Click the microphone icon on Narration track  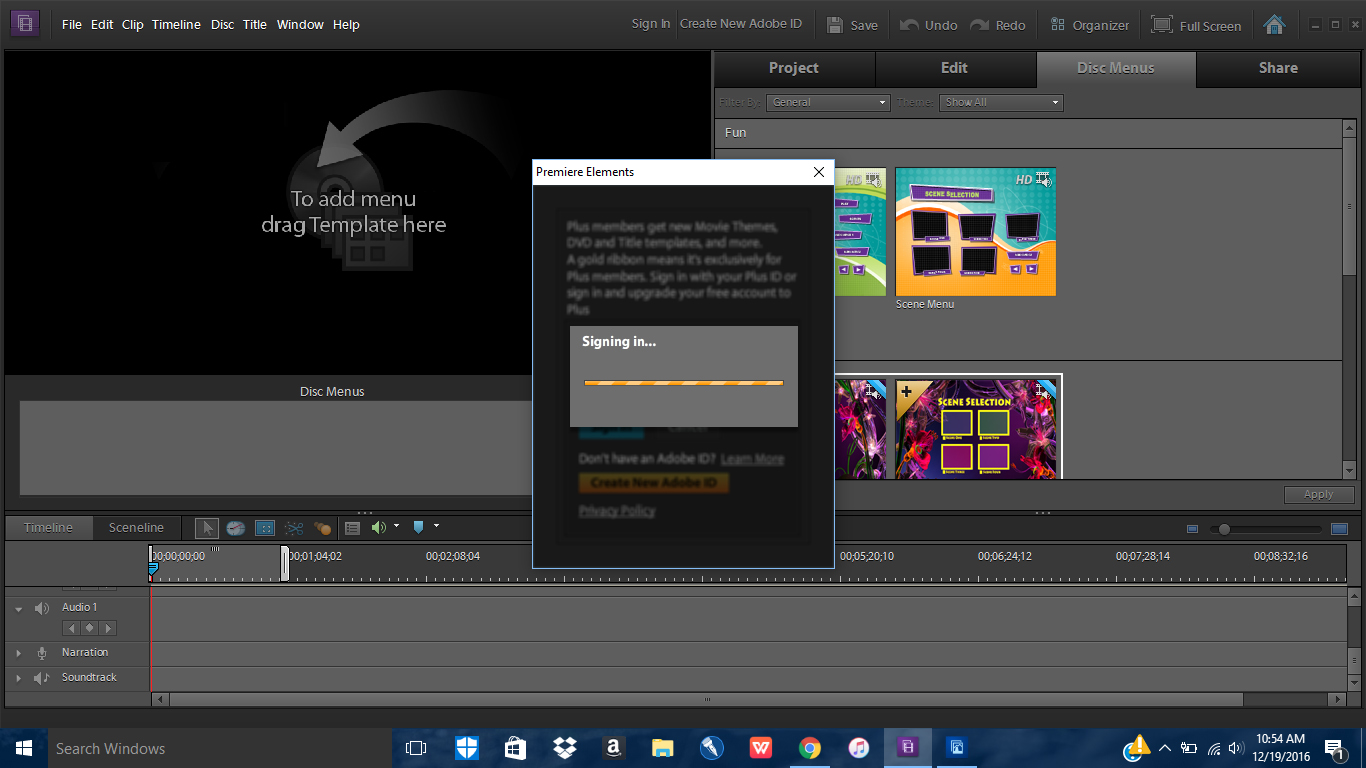tap(42, 653)
